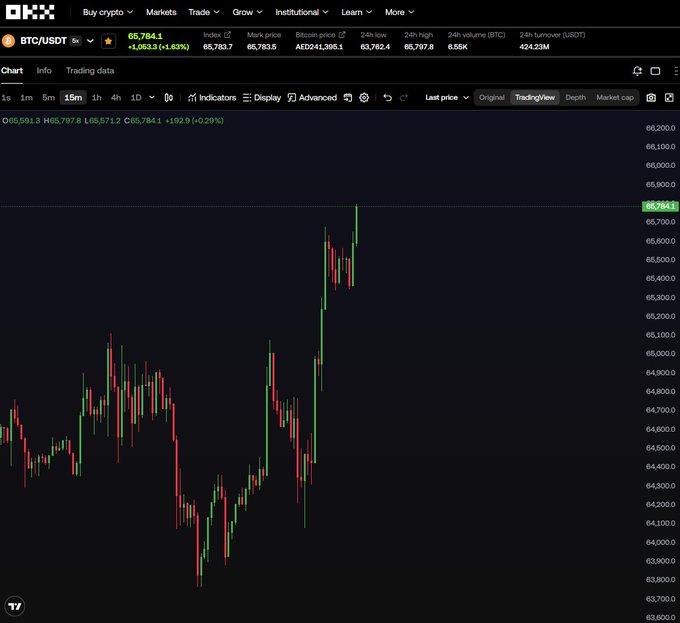This screenshot has width=680, height=623.
Task: Take a chart snapshot with camera icon
Action: pos(651,98)
